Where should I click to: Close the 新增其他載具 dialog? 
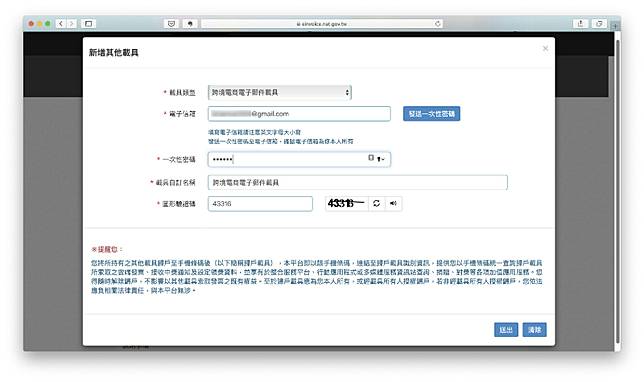[545, 48]
